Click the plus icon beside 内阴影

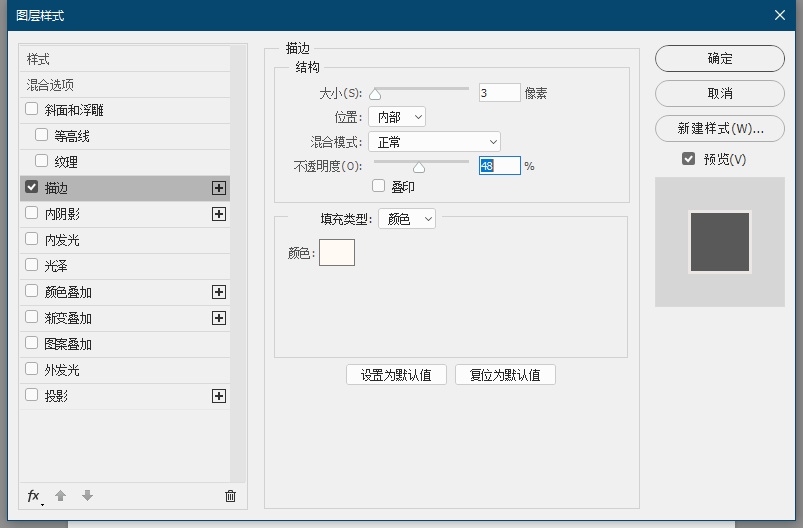(219, 214)
